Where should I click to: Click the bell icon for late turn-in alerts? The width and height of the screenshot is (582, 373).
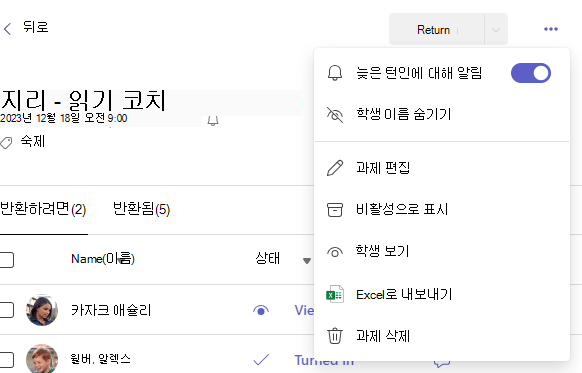[x=335, y=72]
